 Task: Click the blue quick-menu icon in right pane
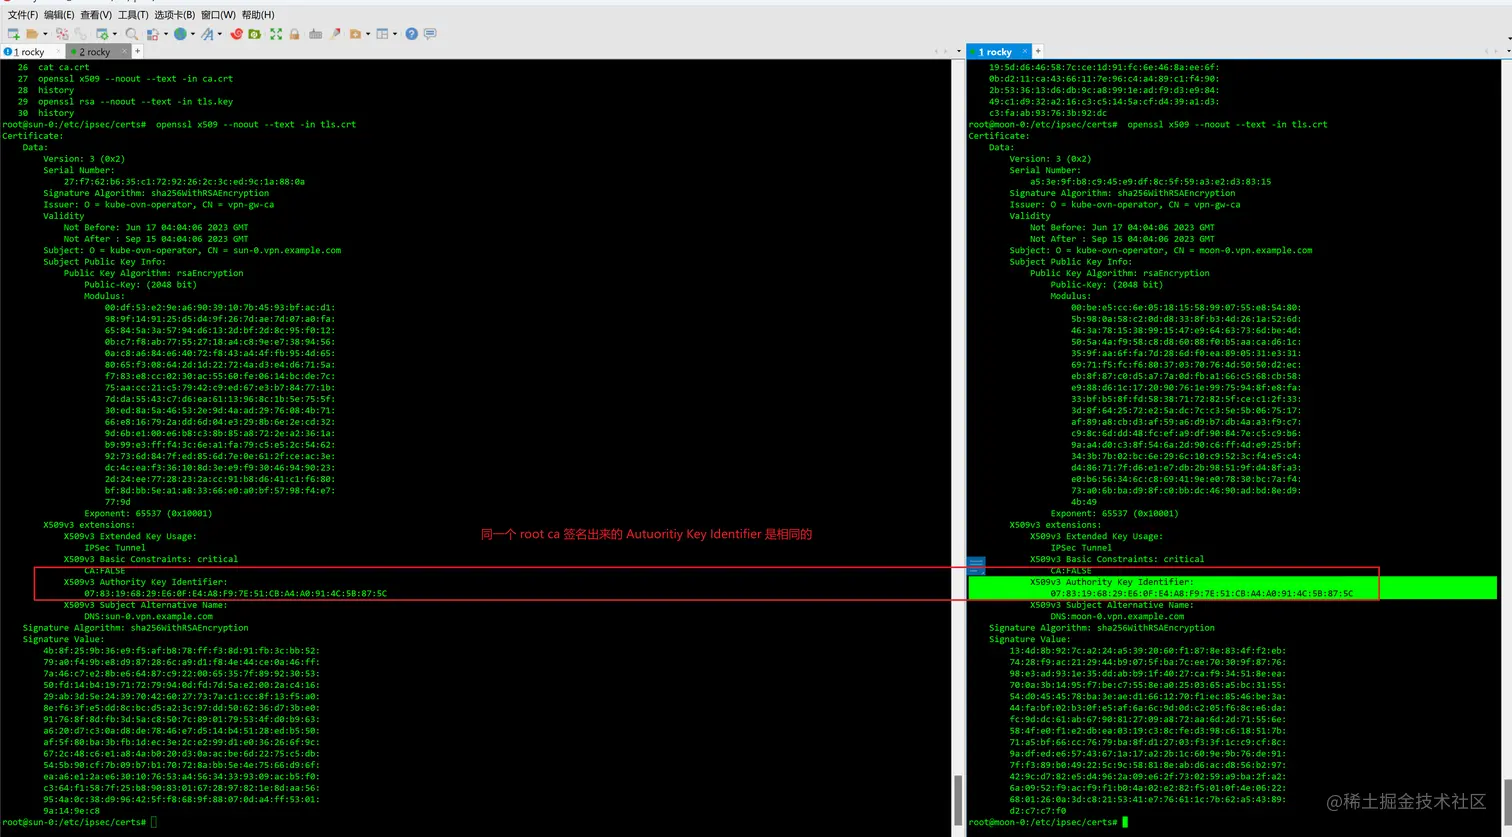(x=976, y=565)
